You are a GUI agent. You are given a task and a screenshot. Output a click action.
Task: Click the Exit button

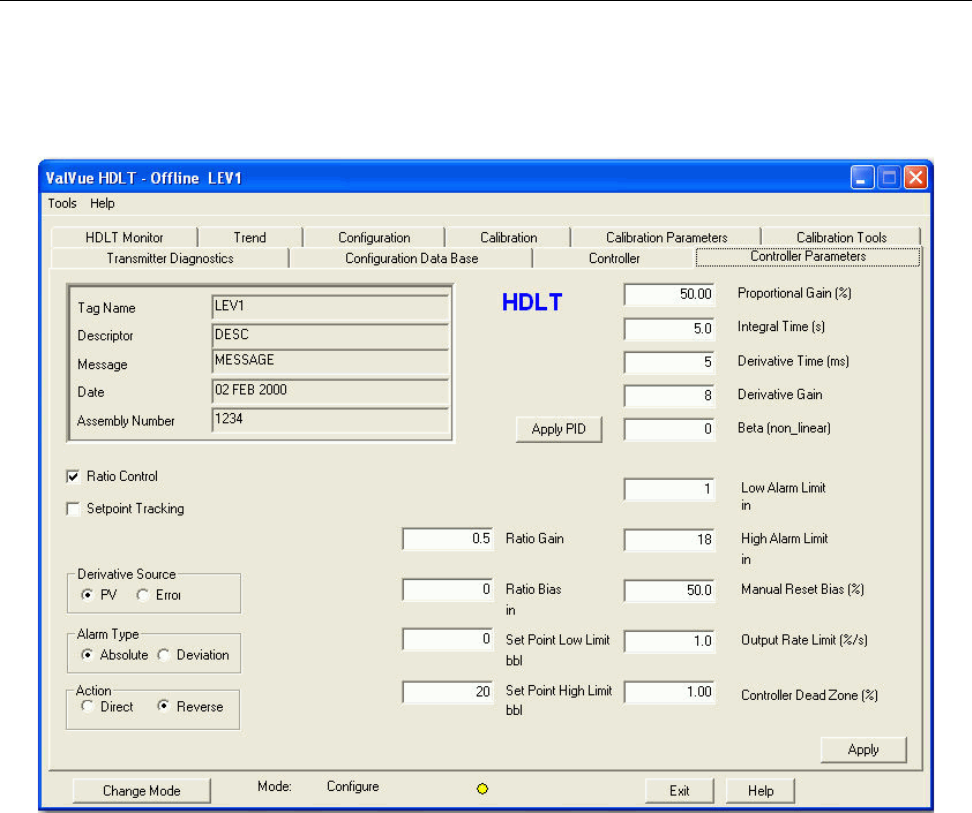679,791
